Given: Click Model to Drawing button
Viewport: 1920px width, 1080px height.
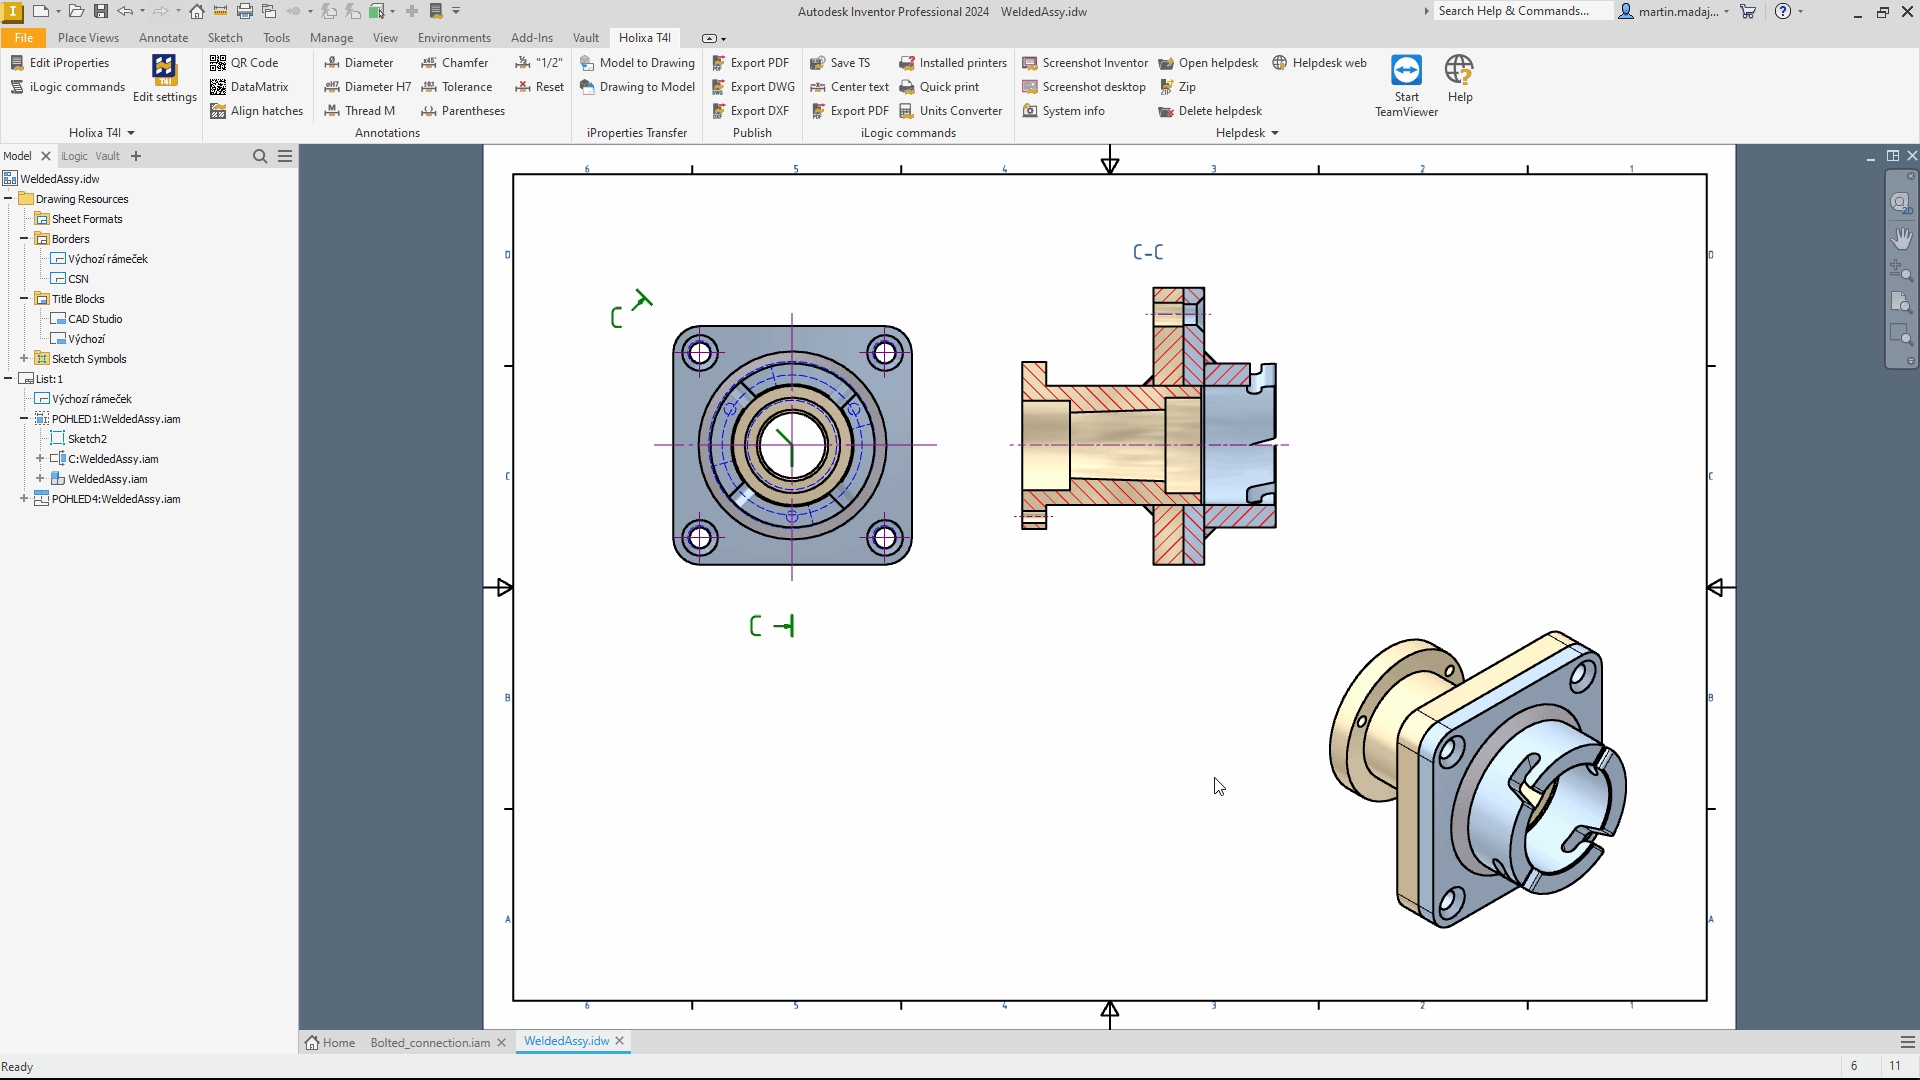Looking at the screenshot, I should [637, 62].
